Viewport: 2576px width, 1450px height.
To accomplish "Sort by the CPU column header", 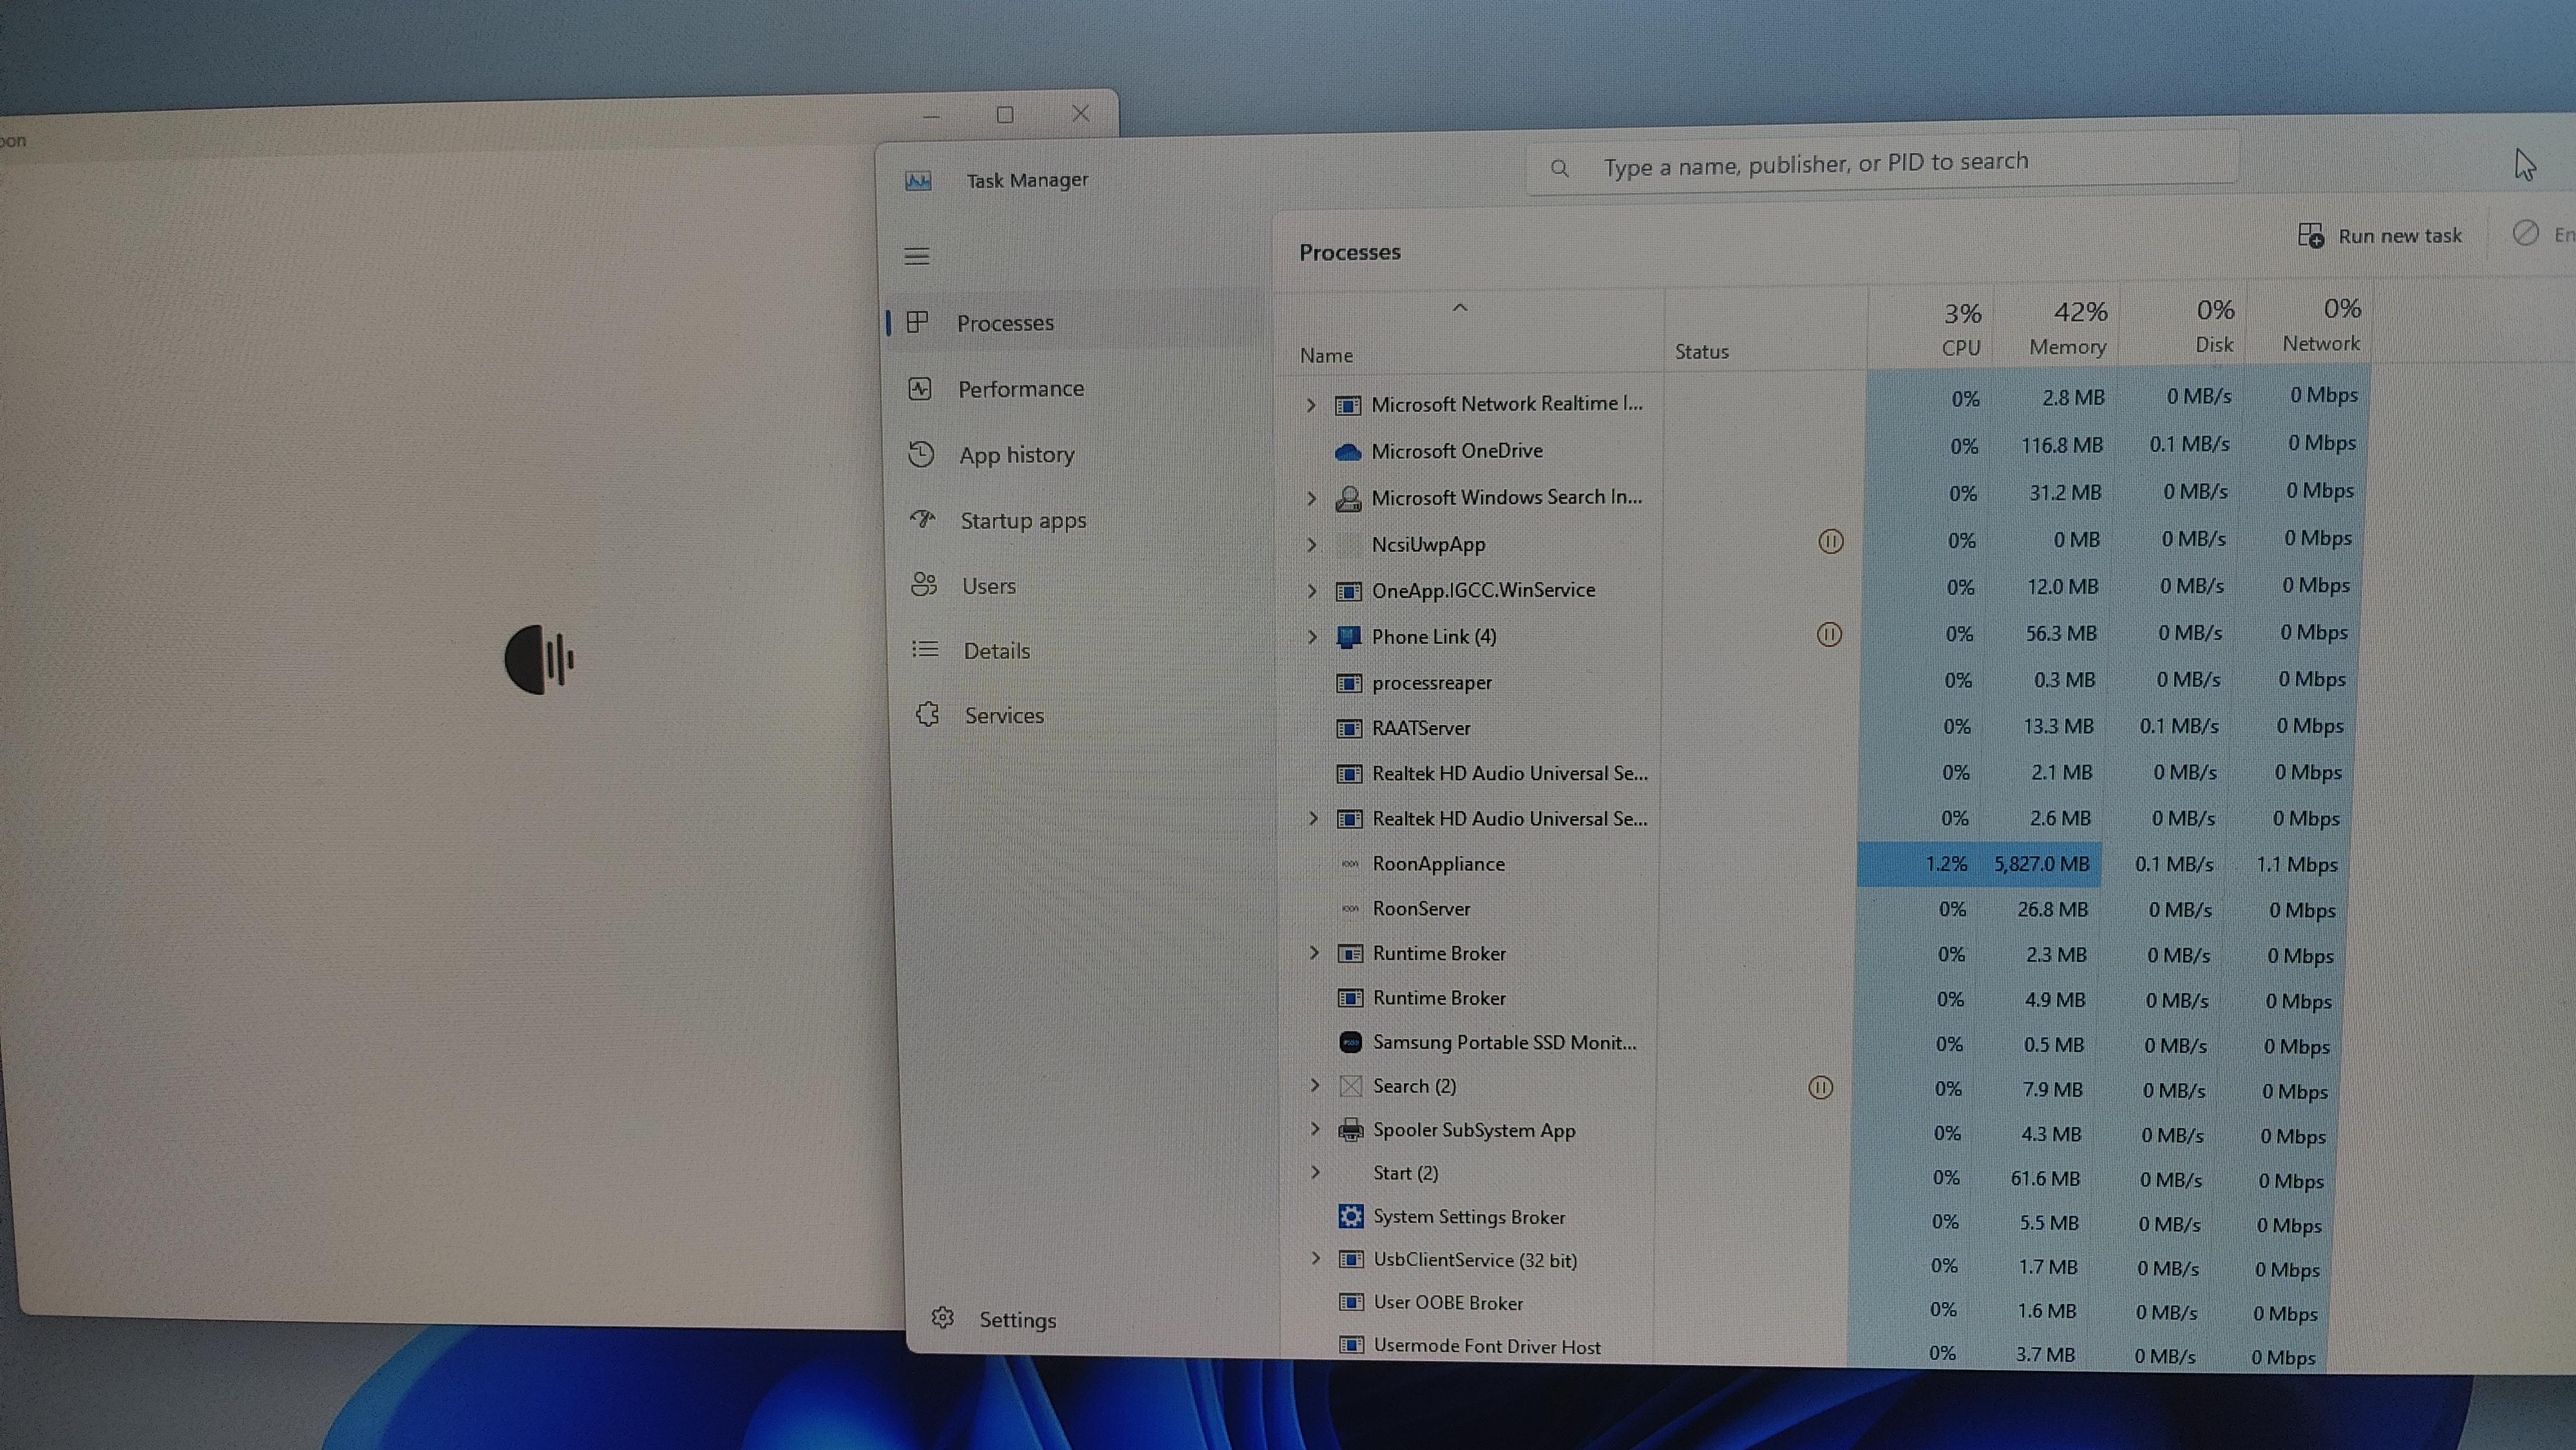I will (x=1930, y=328).
